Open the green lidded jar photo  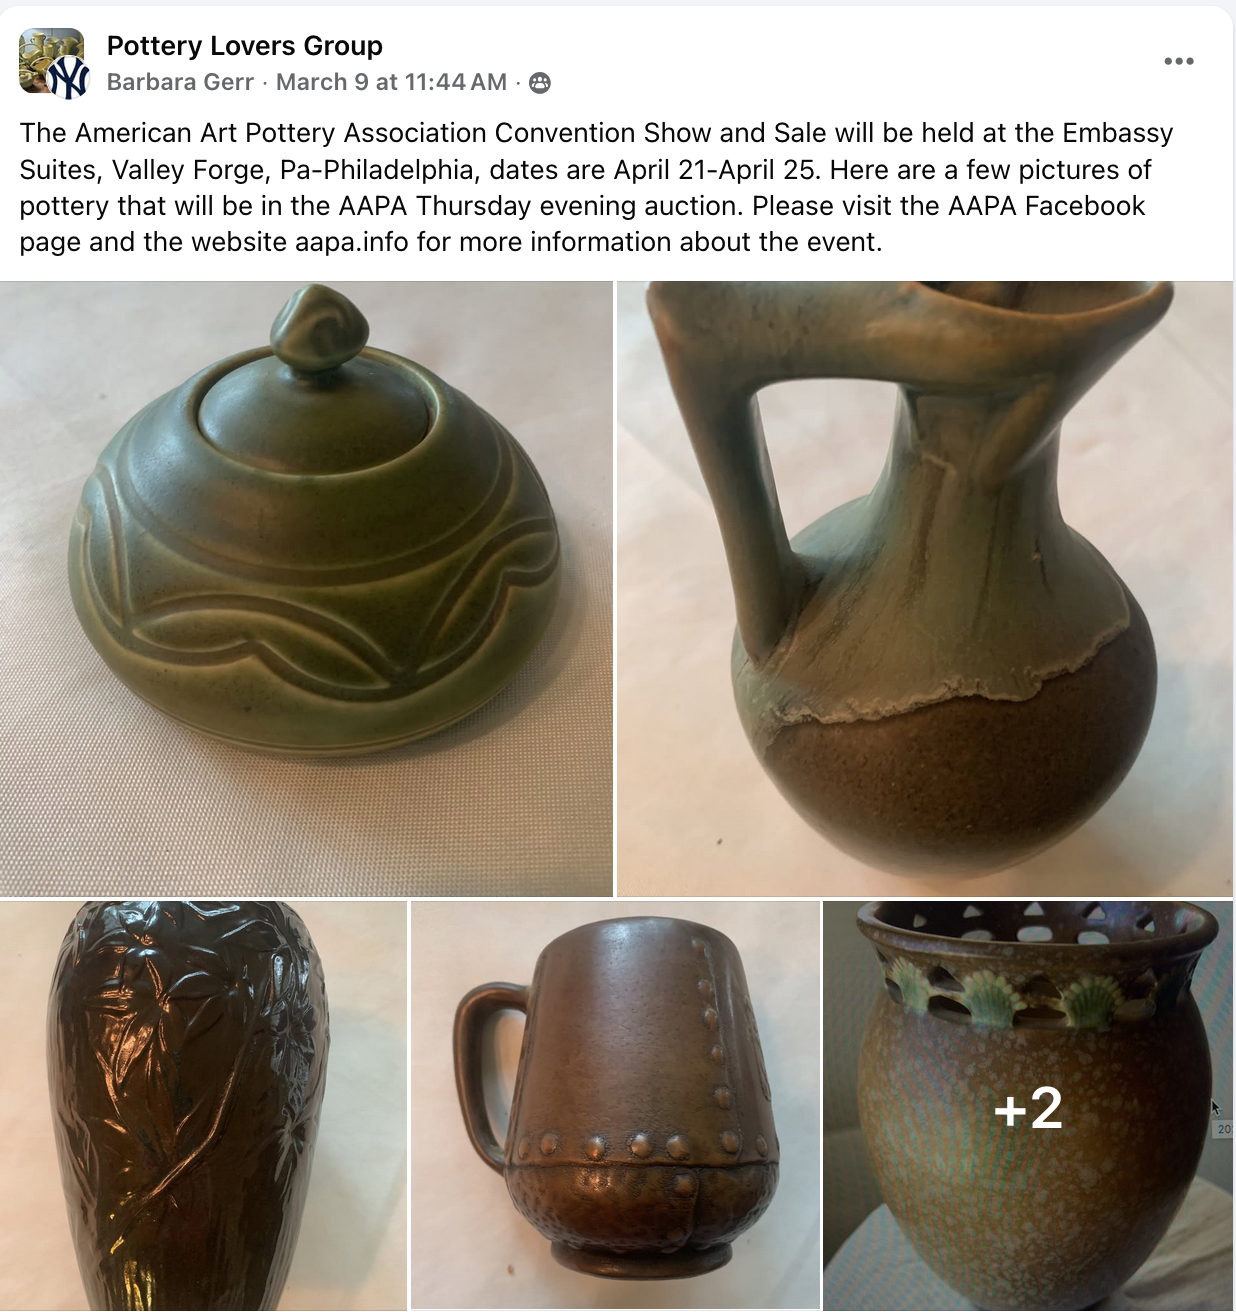306,589
